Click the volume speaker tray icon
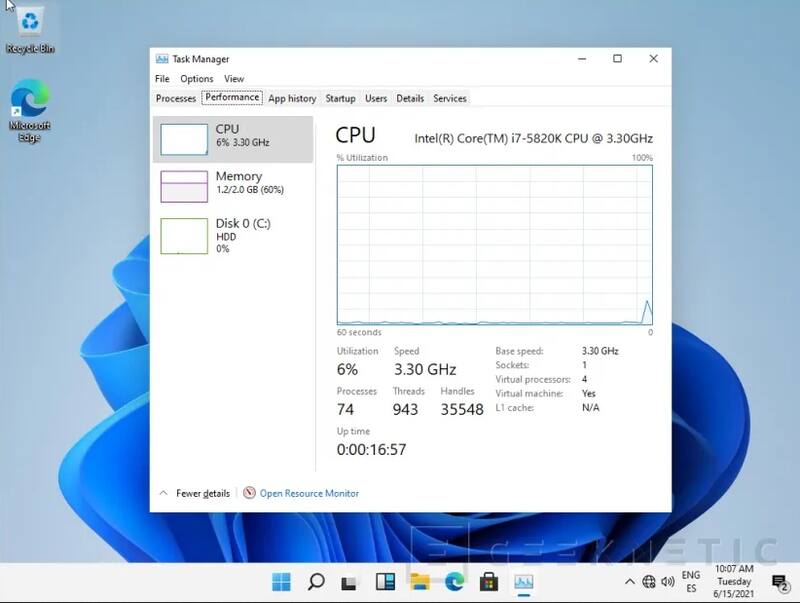800x603 pixels. tap(667, 582)
